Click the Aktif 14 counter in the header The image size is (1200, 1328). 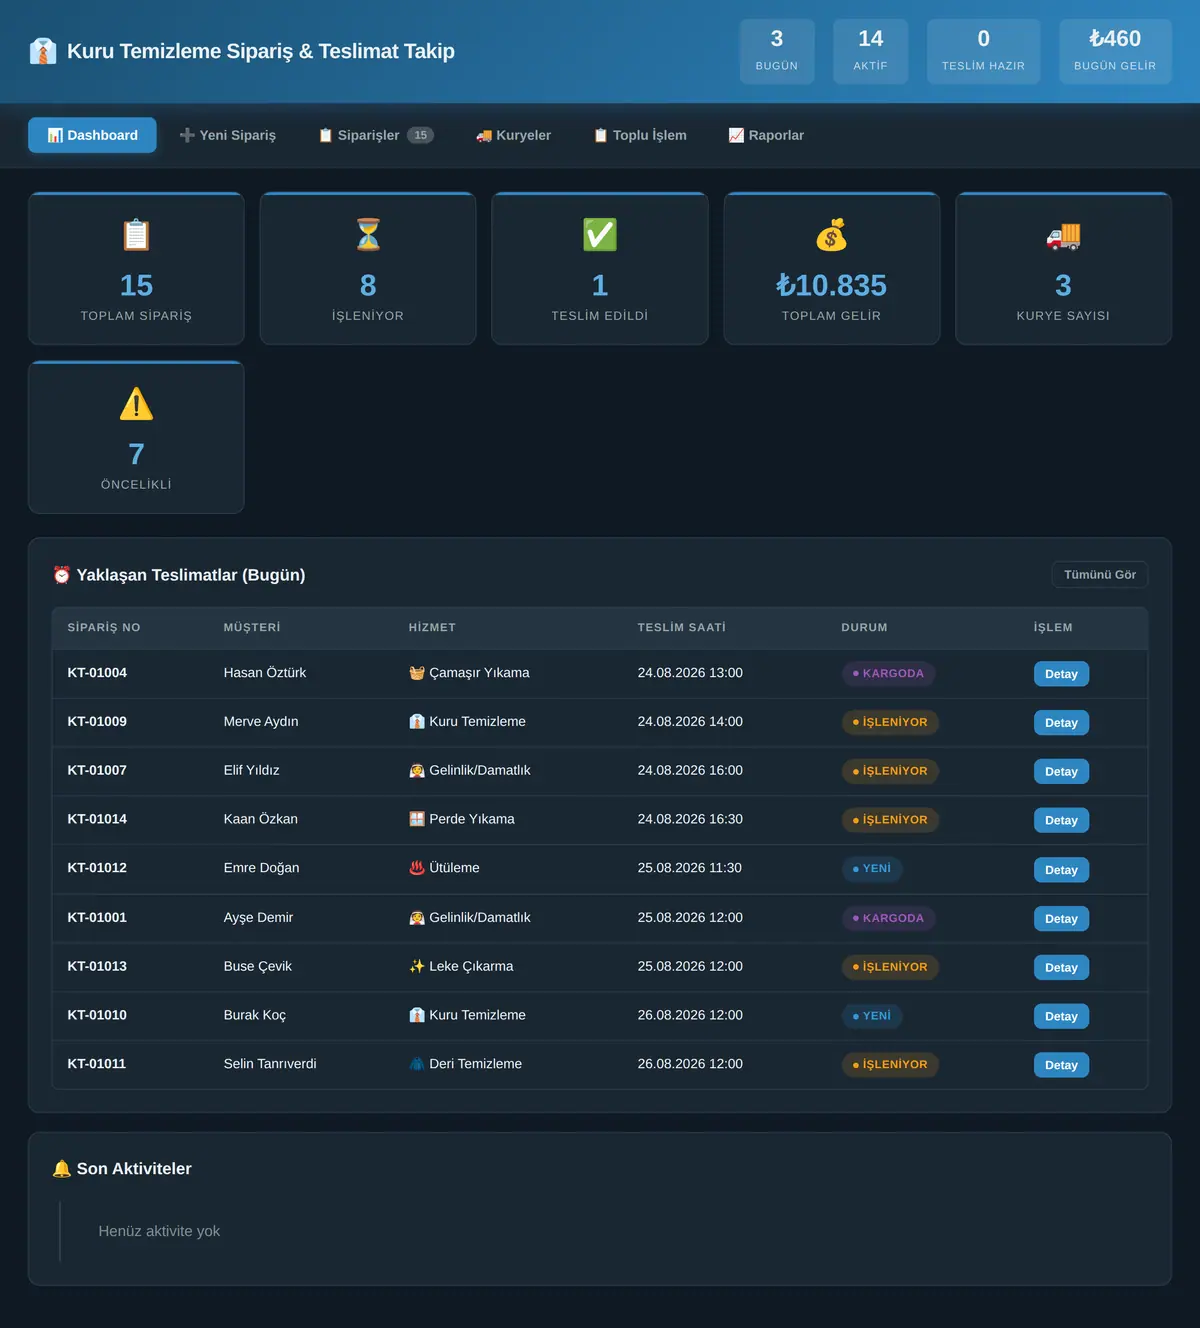pyautogui.click(x=870, y=51)
